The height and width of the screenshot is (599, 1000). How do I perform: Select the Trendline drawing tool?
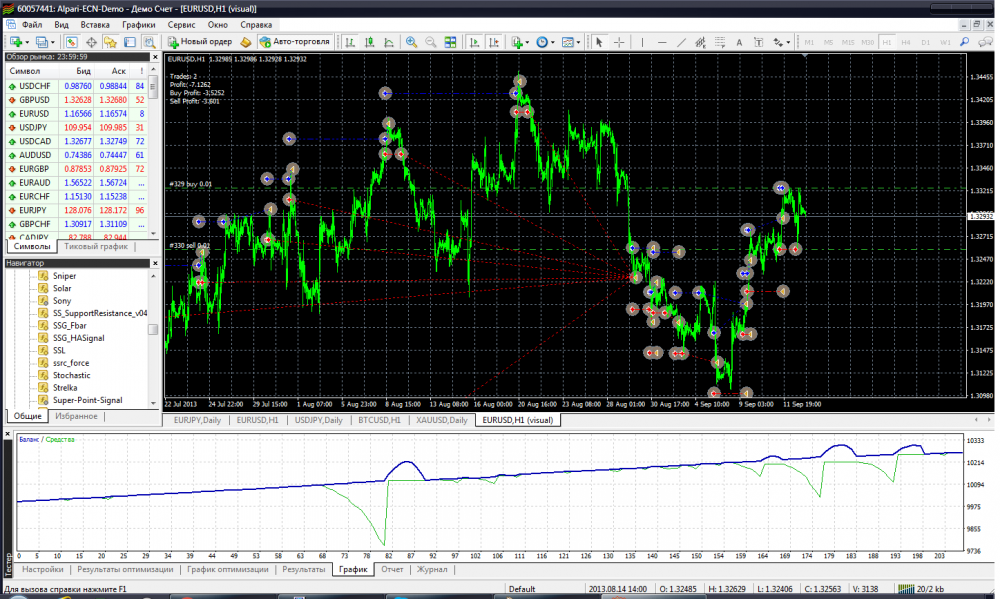[x=681, y=42]
